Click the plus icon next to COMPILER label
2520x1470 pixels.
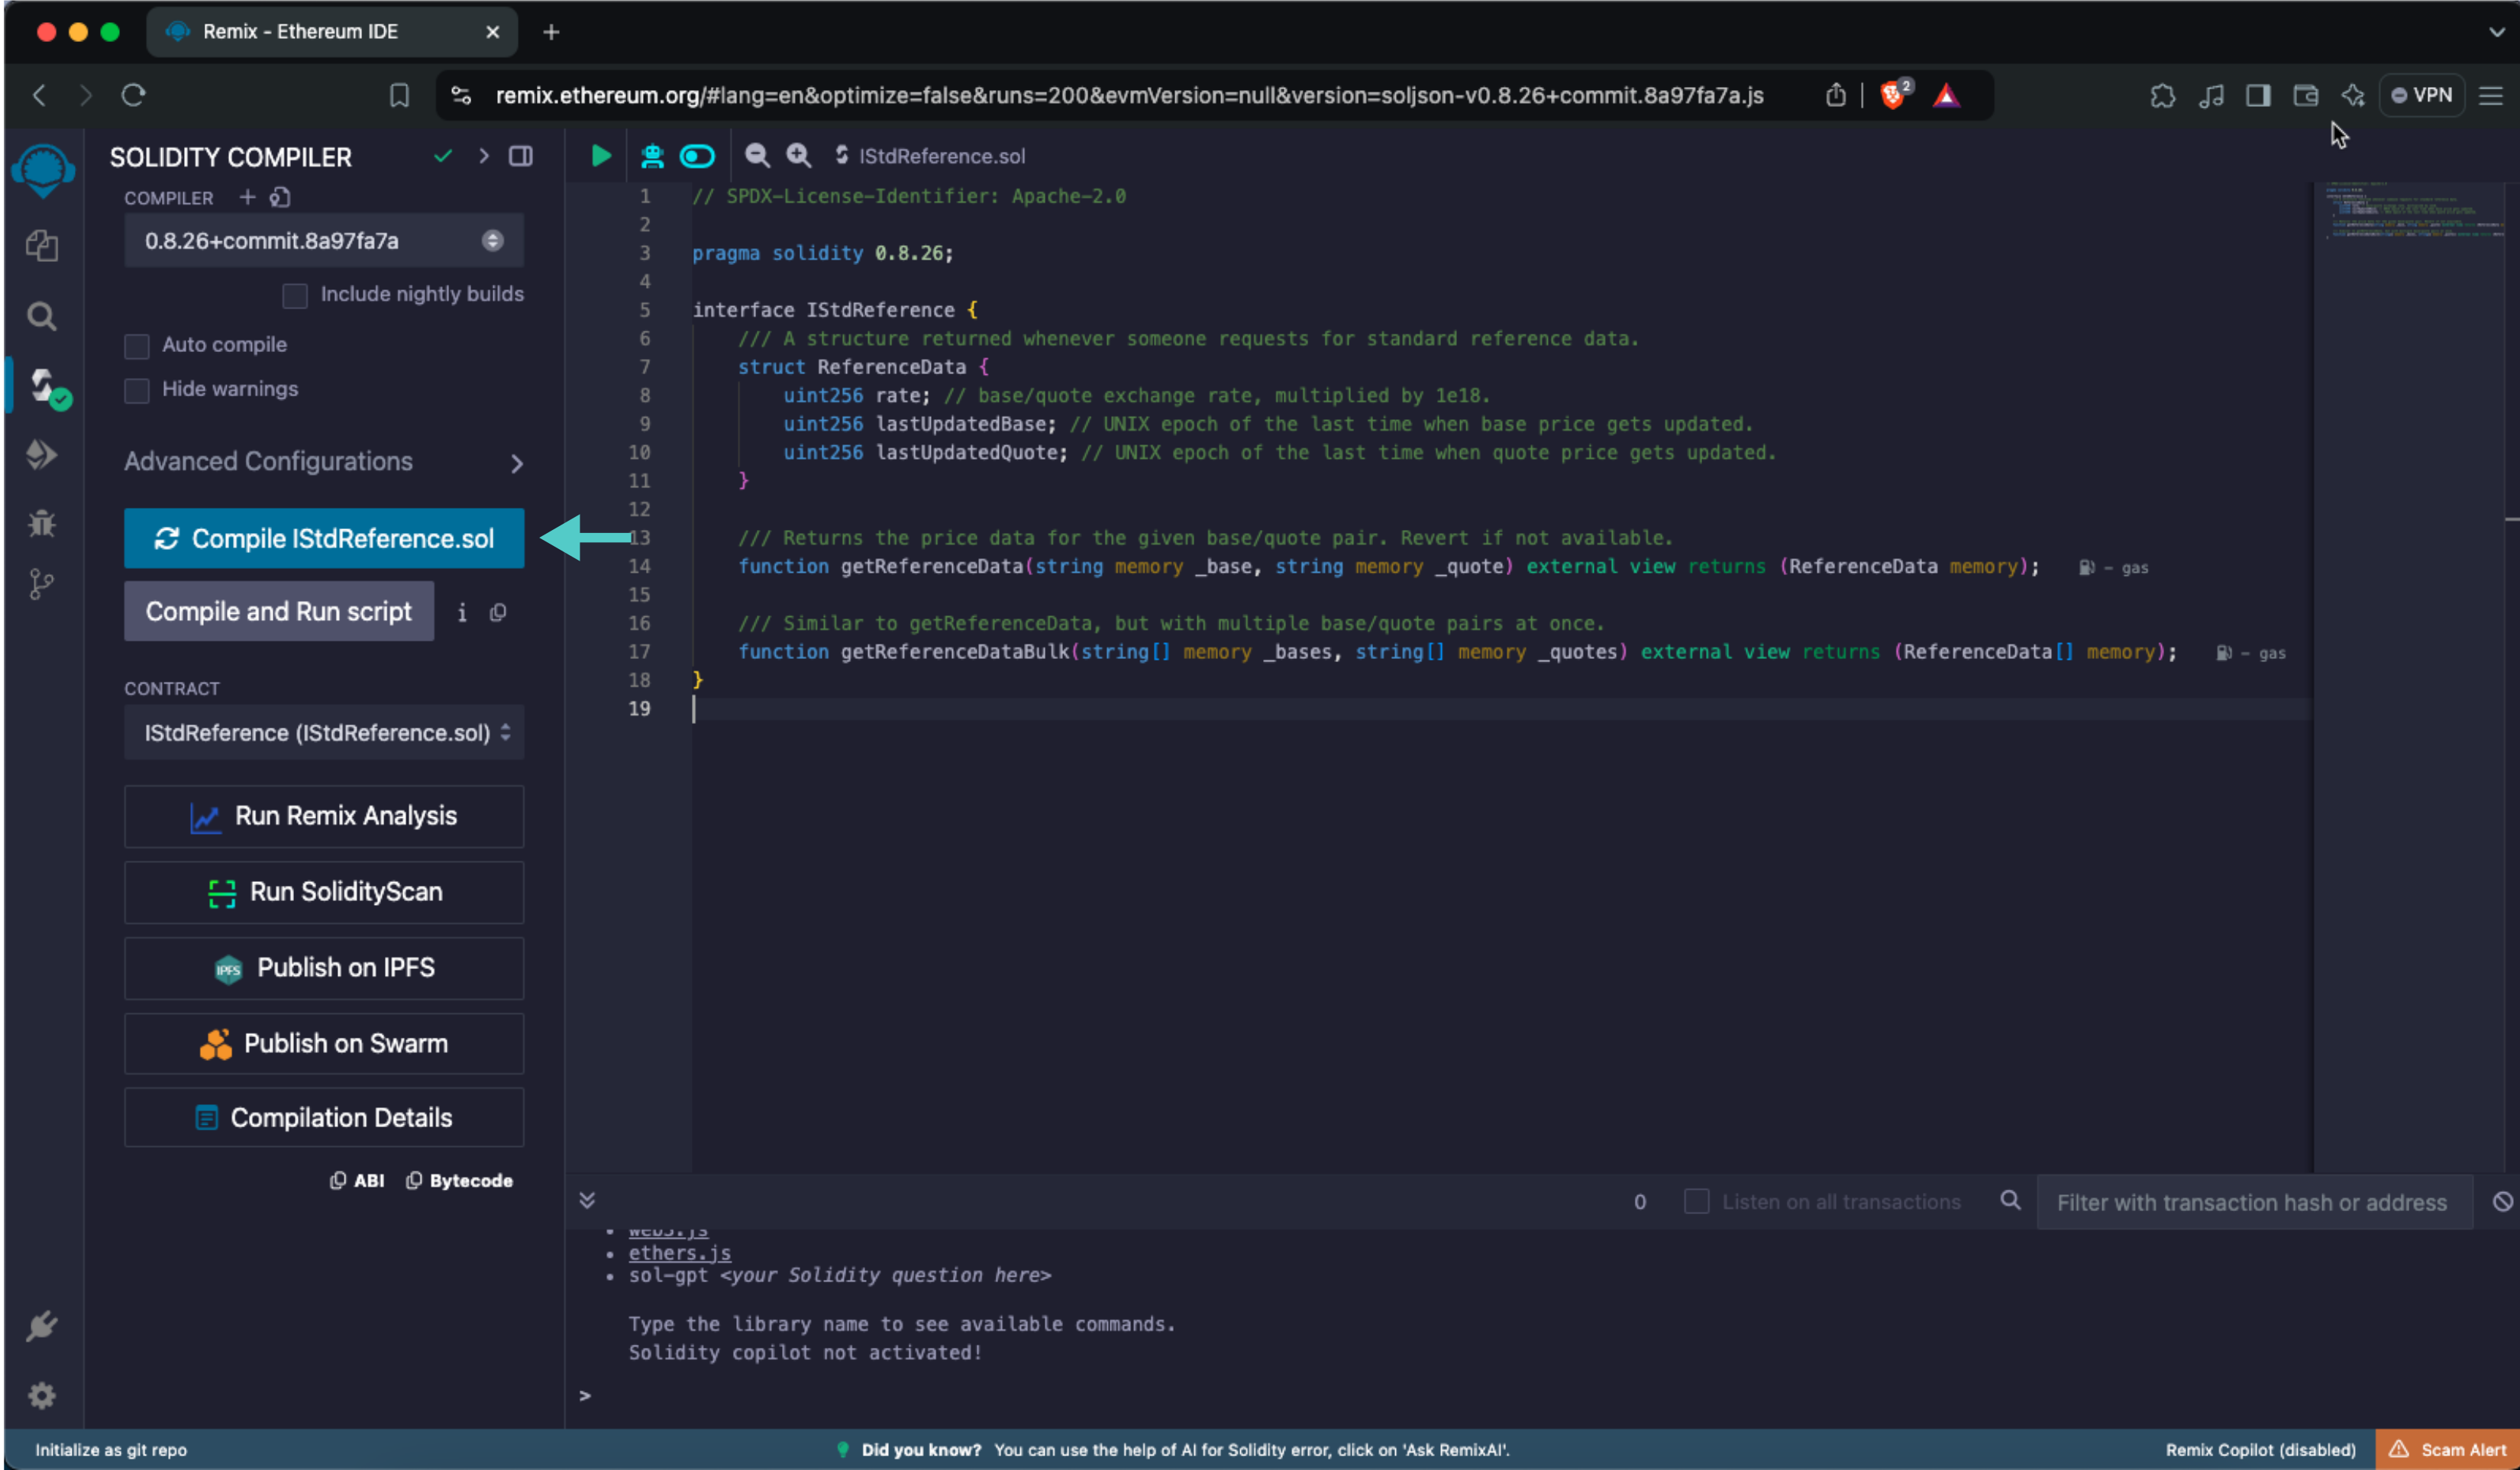247,197
